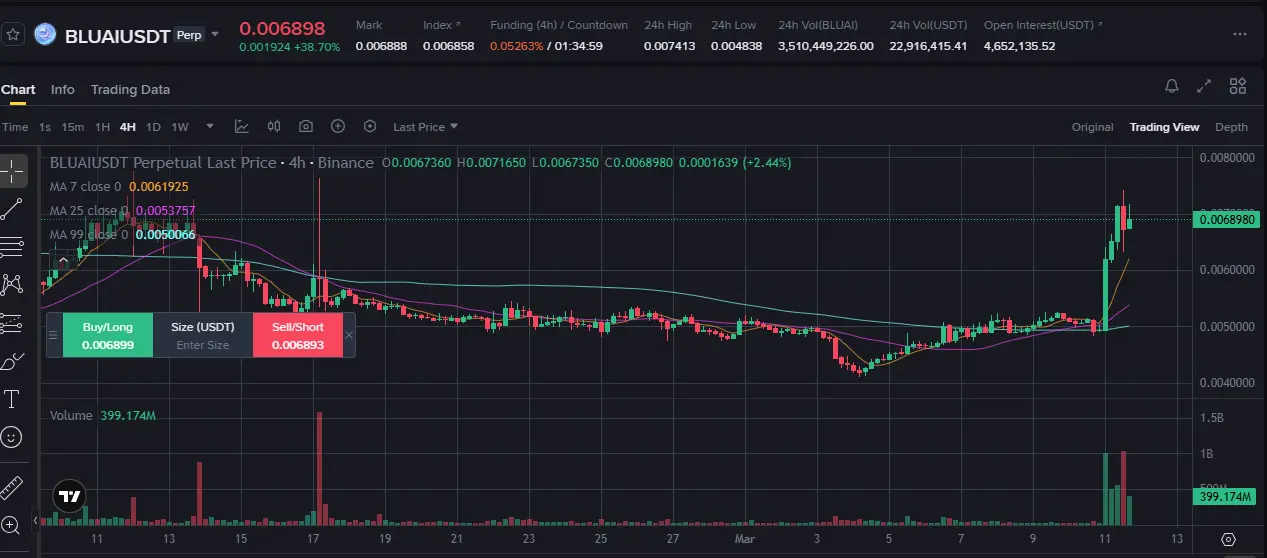Open the BLUAIUSDT pair selector dropdown arrow
This screenshot has height=558, width=1267.
(x=214, y=35)
